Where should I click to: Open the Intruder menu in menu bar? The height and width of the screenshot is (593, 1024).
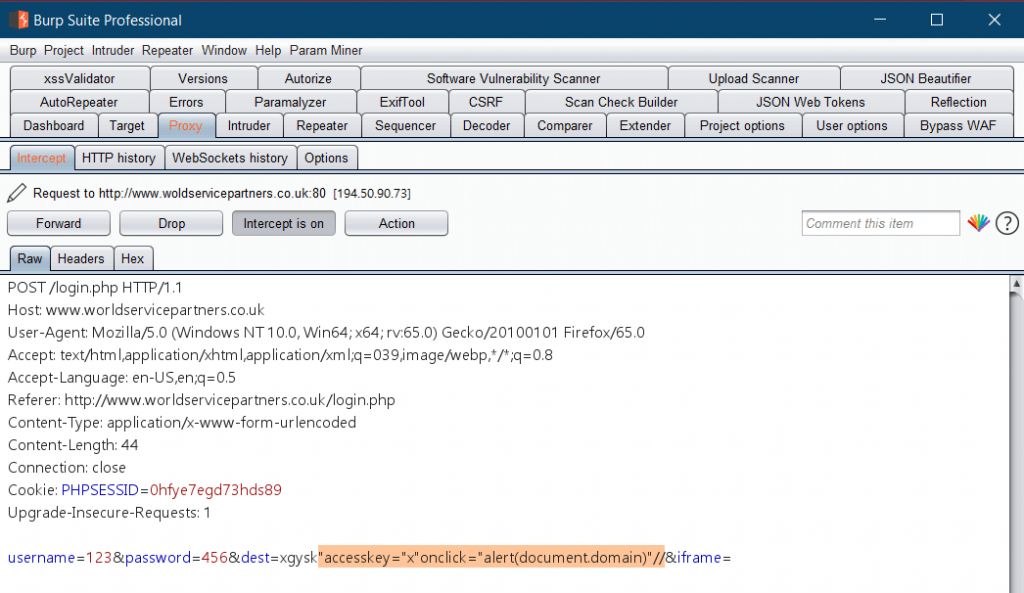coord(113,50)
